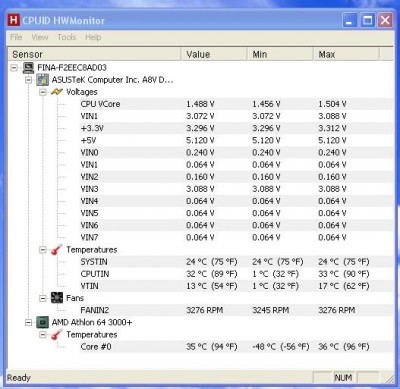The image size is (400, 389).
Task: Click the thermometer icon under AMD Athlon
Action: (x=57, y=335)
